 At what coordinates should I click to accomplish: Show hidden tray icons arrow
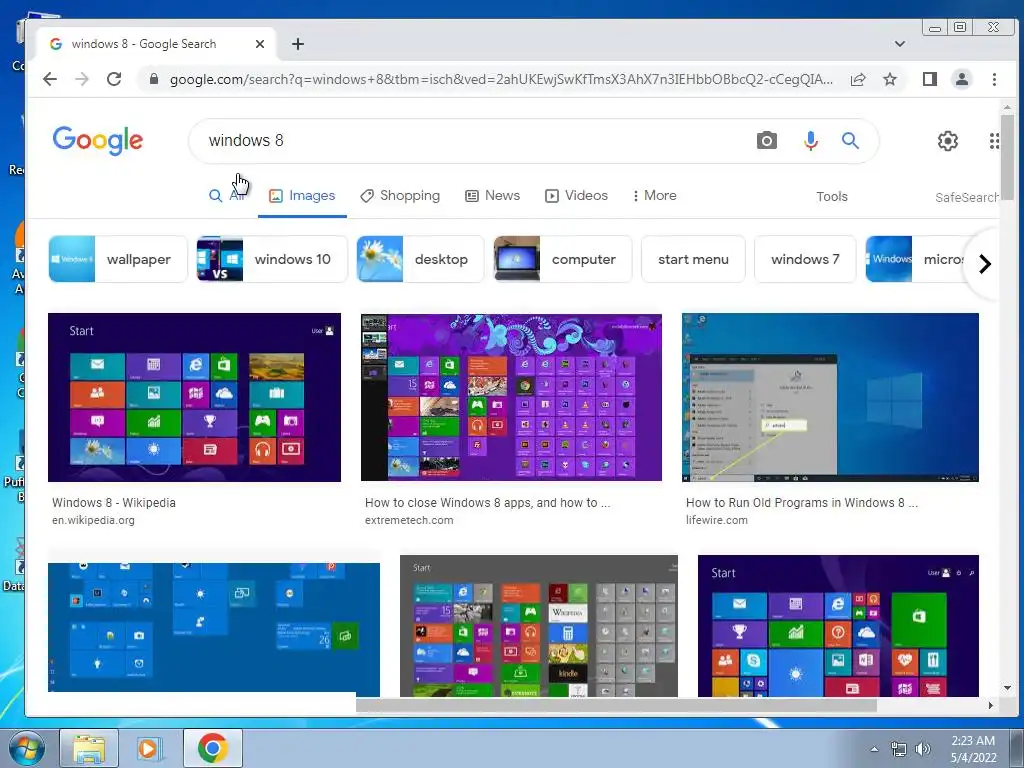pos(874,749)
